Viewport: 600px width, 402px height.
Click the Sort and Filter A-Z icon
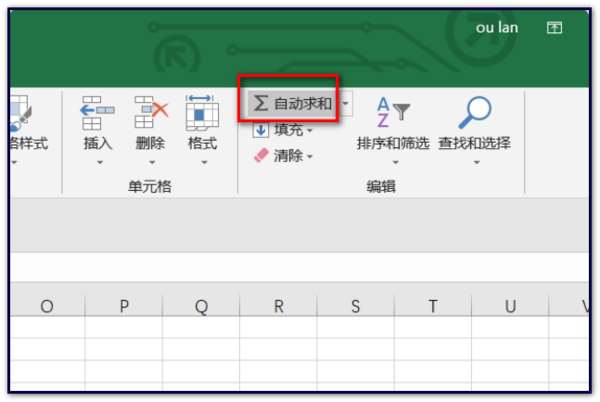coord(393,112)
